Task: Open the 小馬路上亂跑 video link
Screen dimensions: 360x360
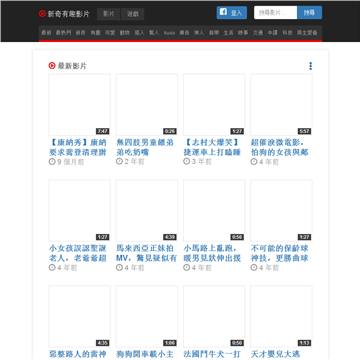Action: 212,253
